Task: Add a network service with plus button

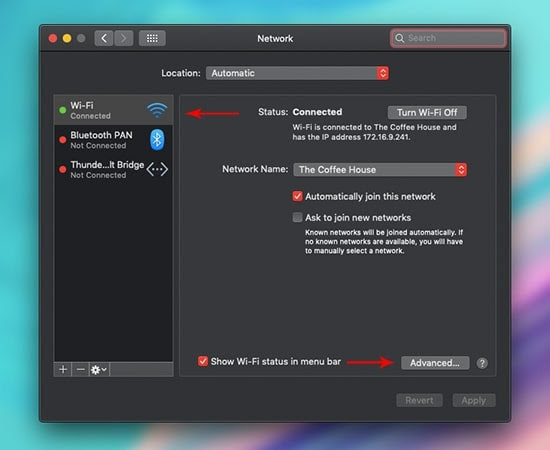Action: coord(63,369)
